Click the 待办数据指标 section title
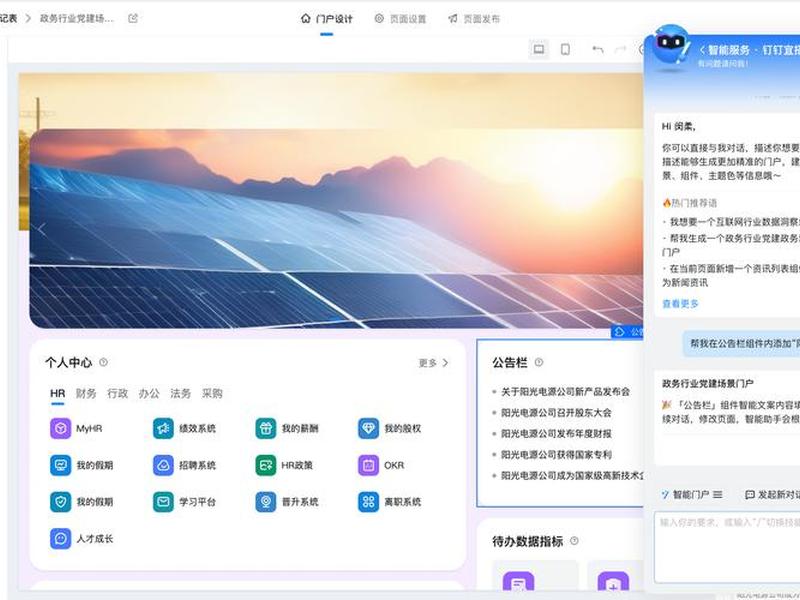The image size is (800, 600). 528,541
